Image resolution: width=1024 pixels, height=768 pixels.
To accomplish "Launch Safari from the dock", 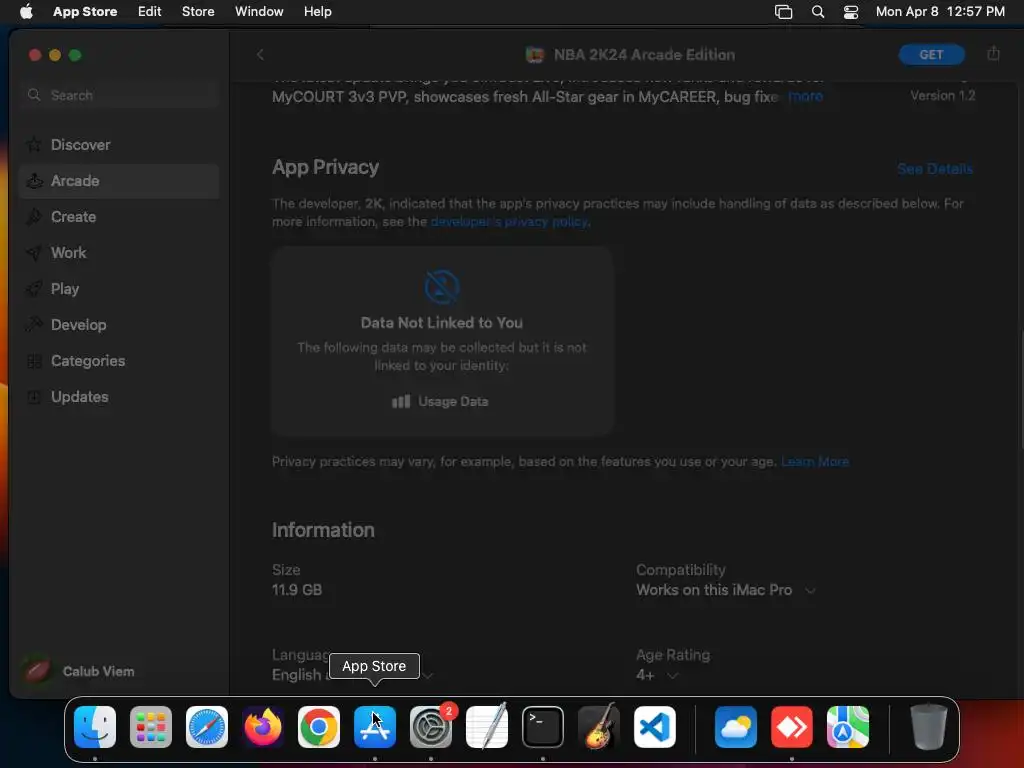I will point(207,726).
